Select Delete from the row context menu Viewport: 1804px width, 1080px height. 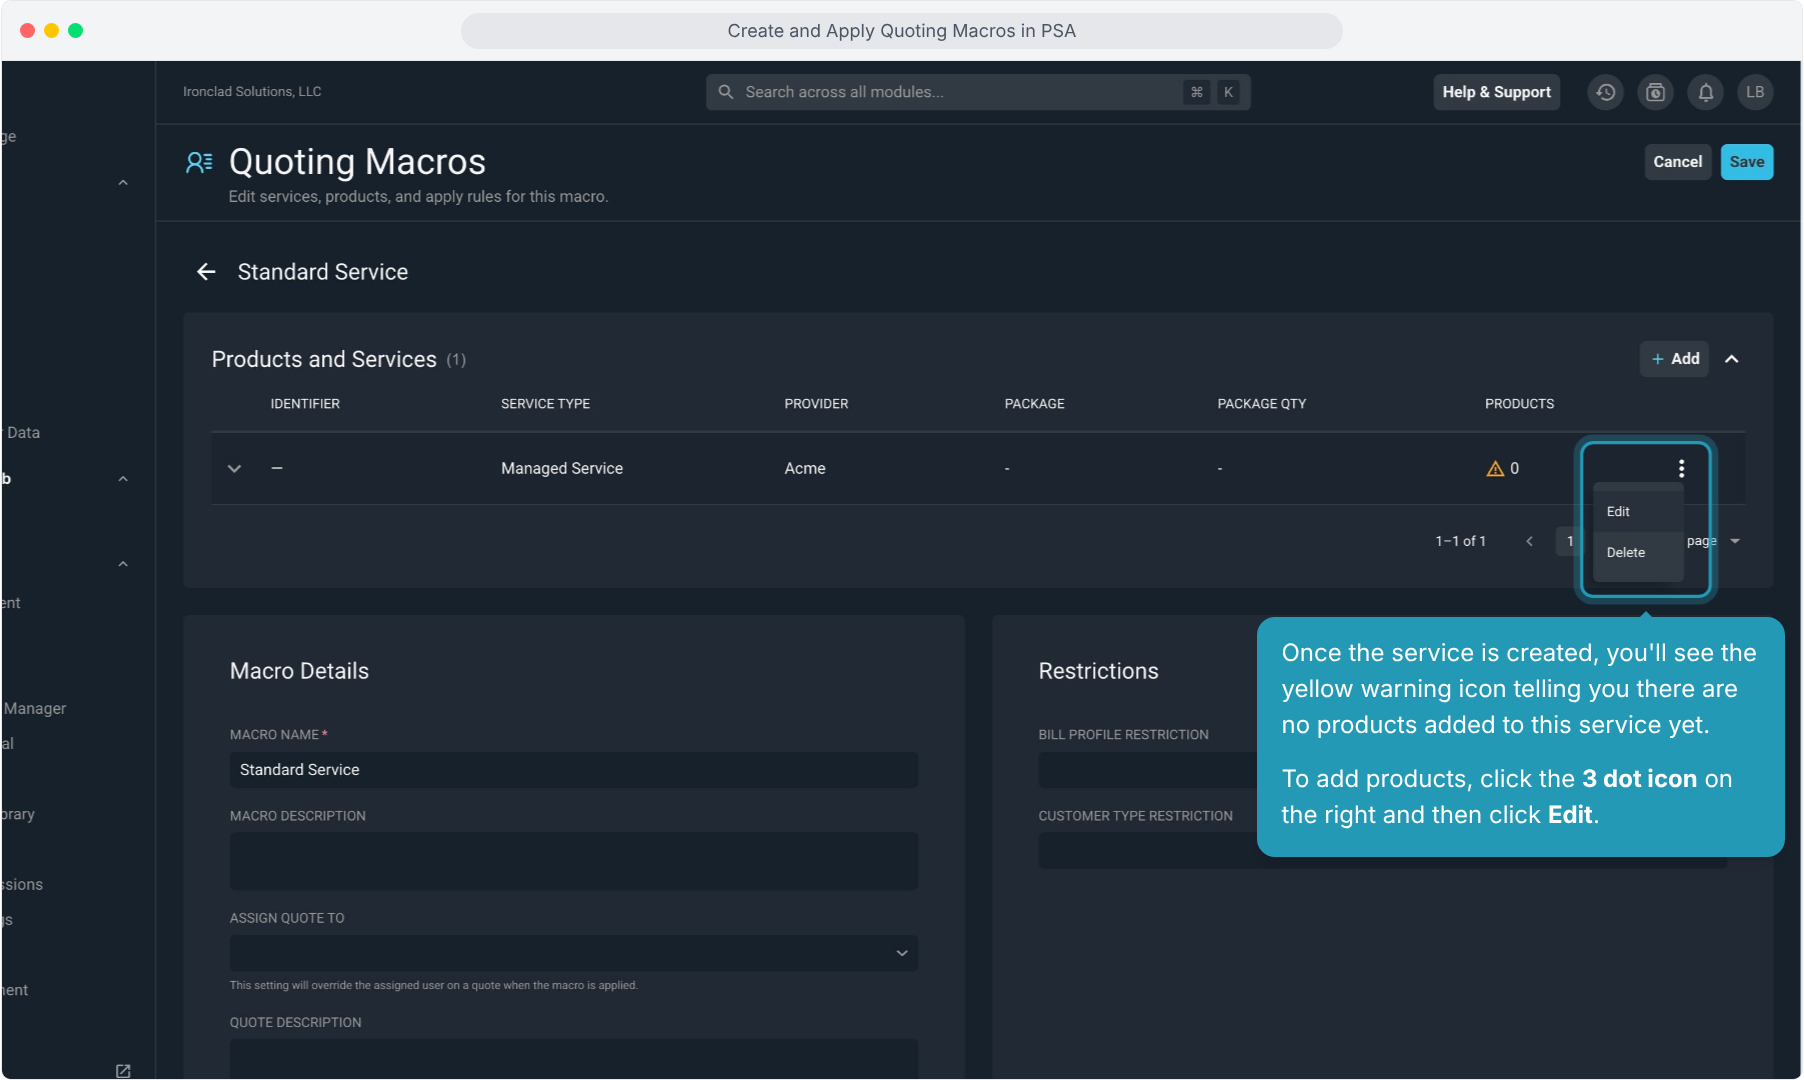[1638, 552]
